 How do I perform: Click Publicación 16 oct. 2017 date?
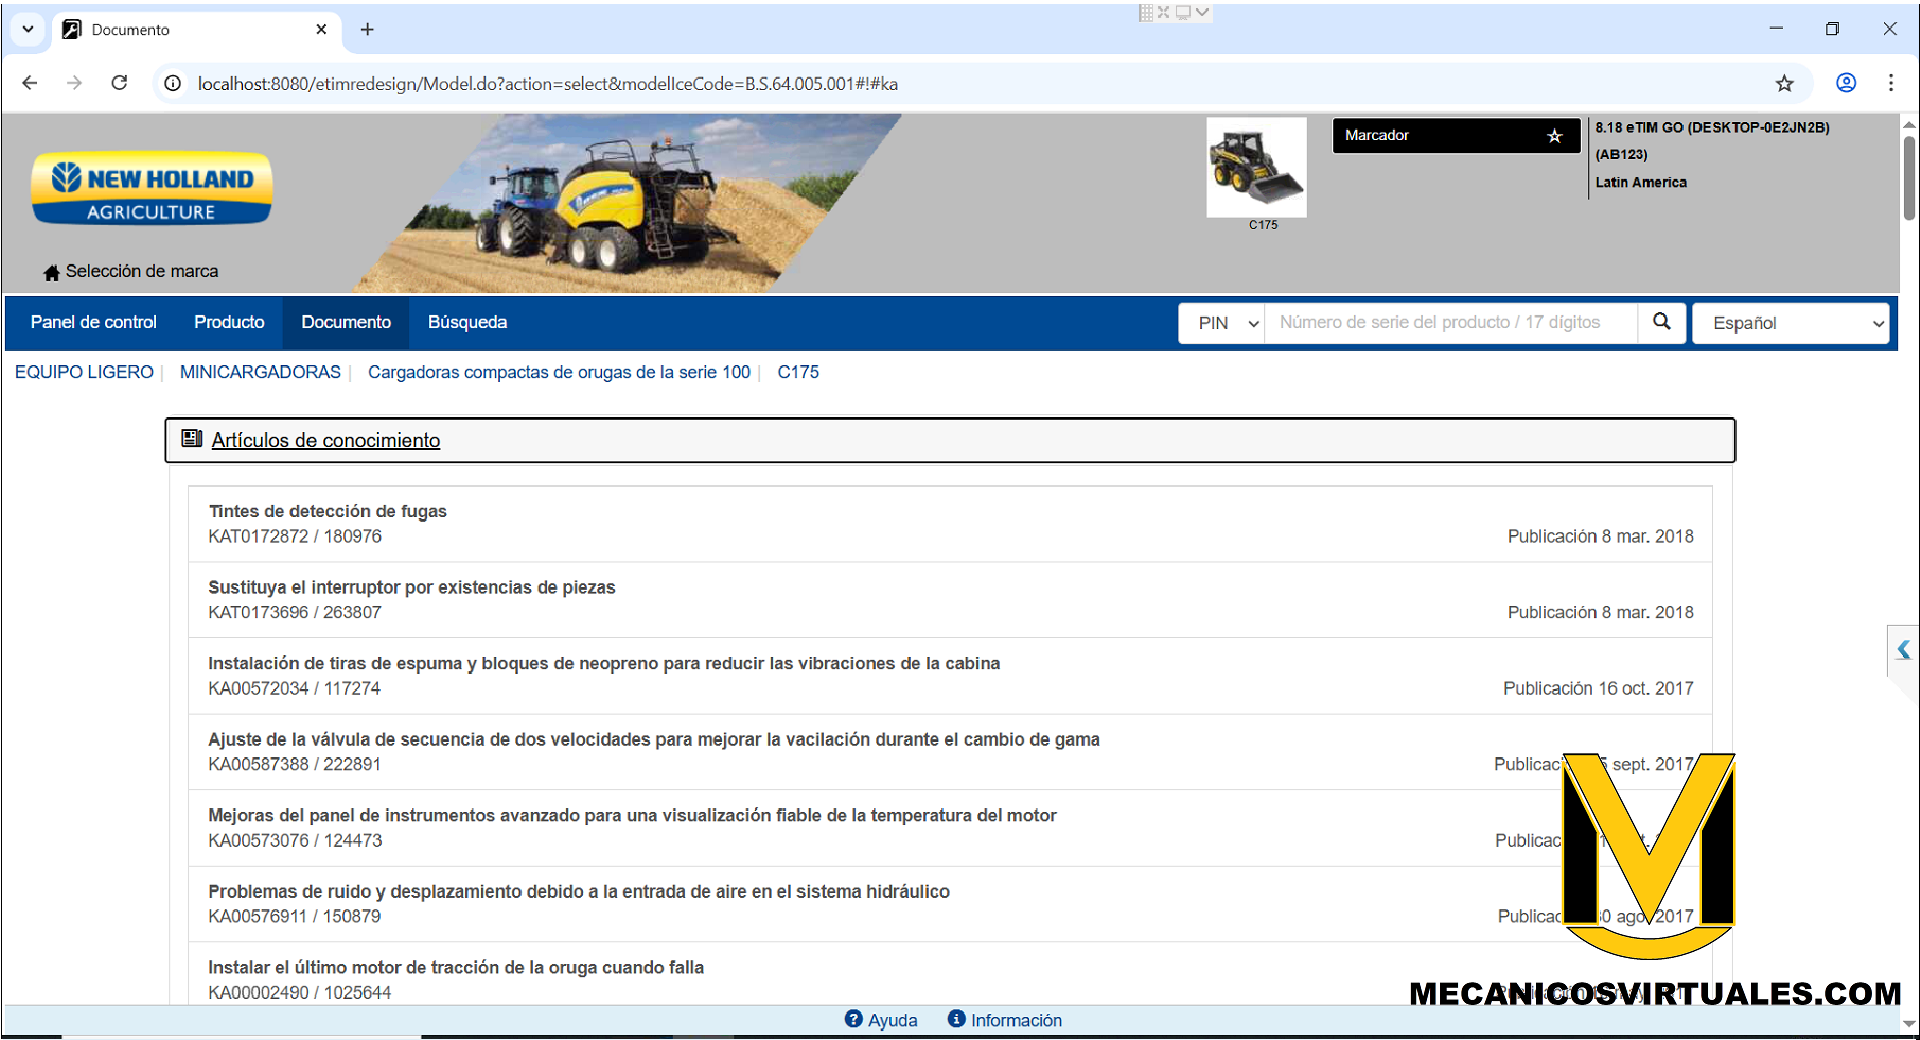1598,688
